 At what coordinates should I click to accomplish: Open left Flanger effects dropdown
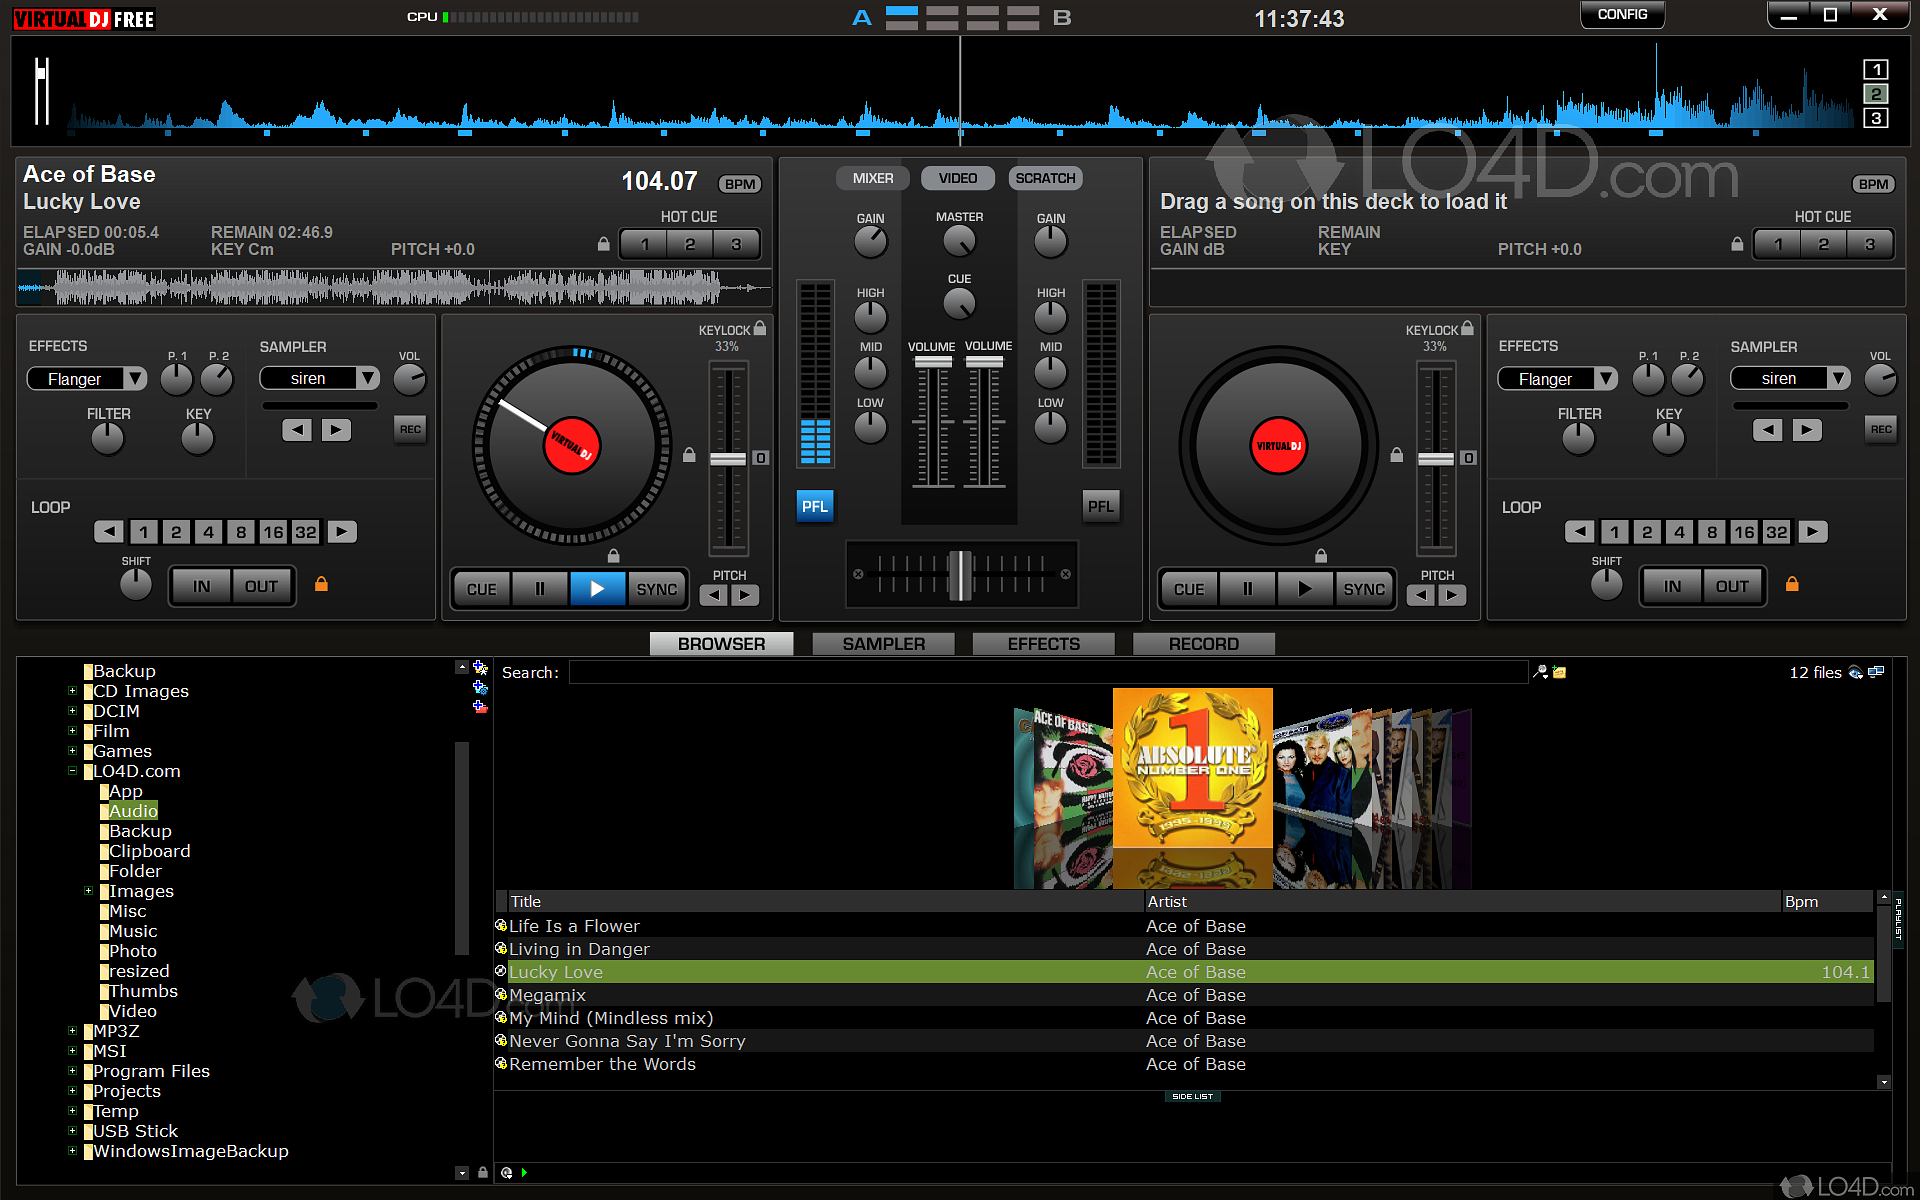(x=135, y=379)
